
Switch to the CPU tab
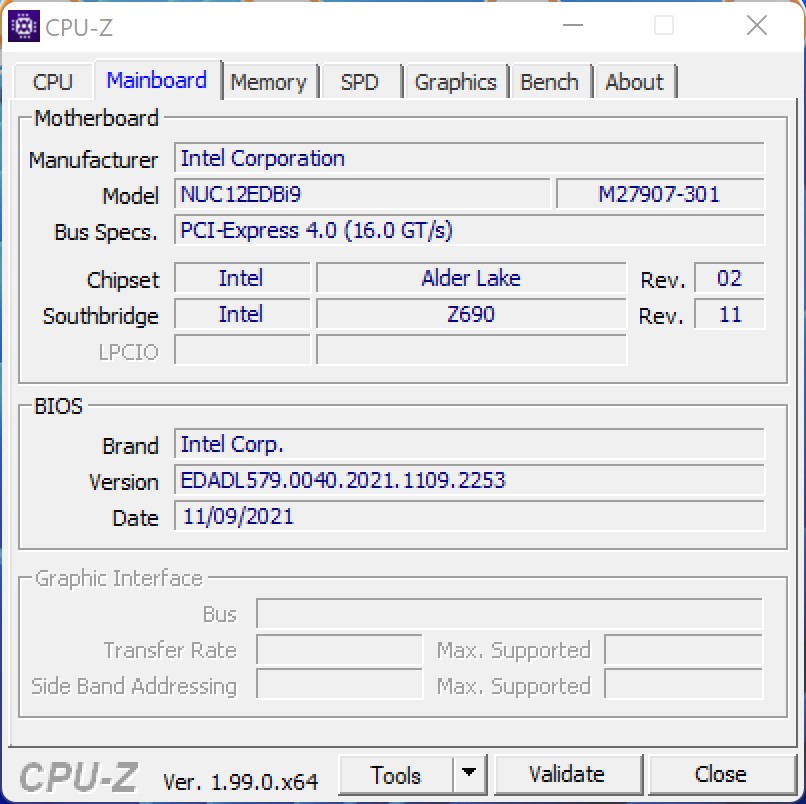[53, 82]
